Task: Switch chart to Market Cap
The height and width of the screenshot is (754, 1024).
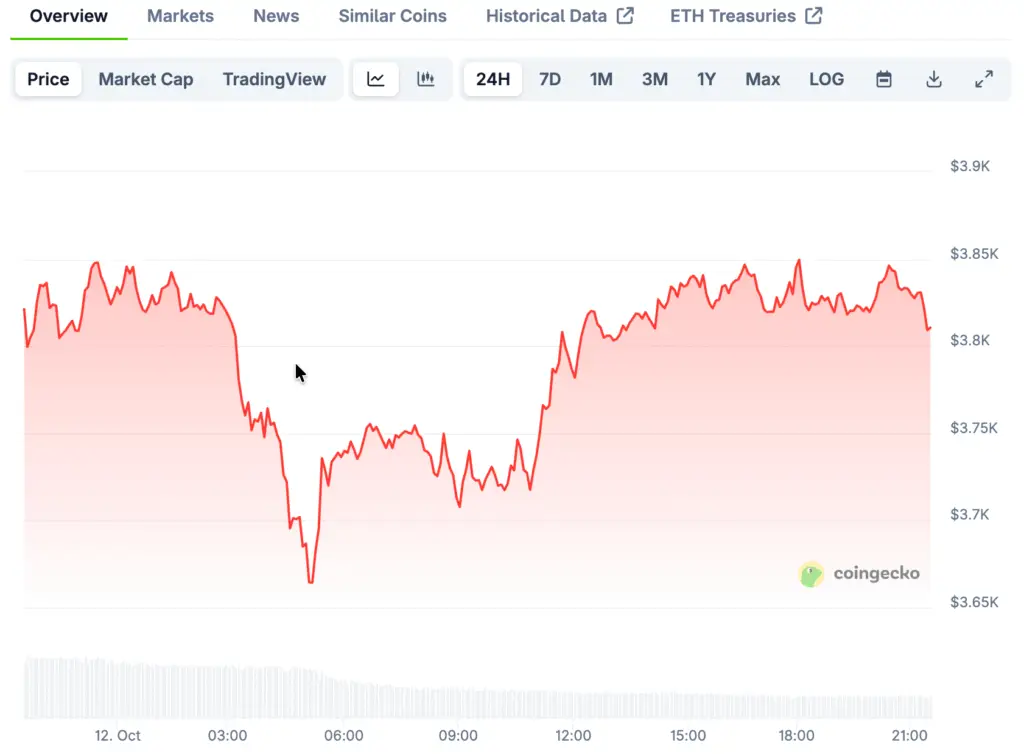Action: [x=146, y=80]
